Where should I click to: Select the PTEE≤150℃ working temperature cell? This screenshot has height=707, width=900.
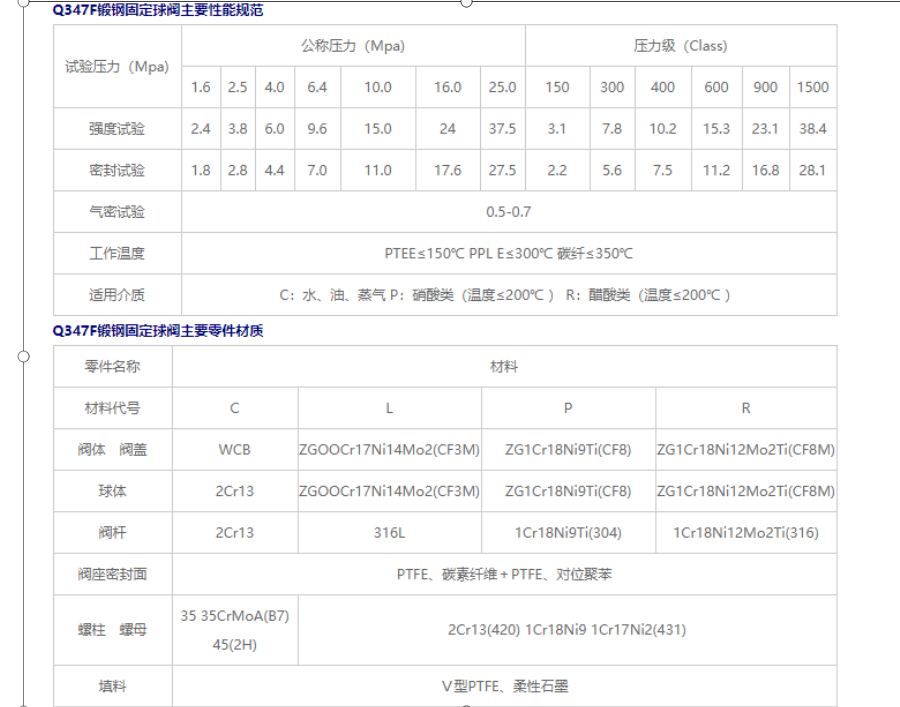tap(508, 254)
